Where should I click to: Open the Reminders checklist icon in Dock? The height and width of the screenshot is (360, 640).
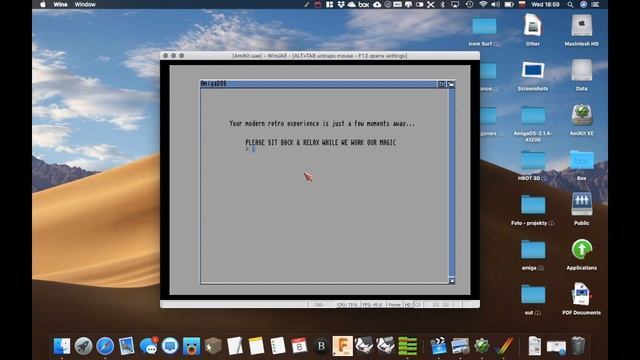(278, 346)
